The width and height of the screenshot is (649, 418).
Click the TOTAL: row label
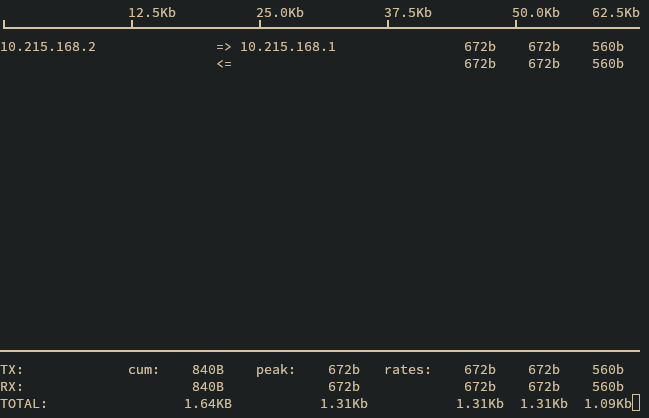[x=24, y=404]
